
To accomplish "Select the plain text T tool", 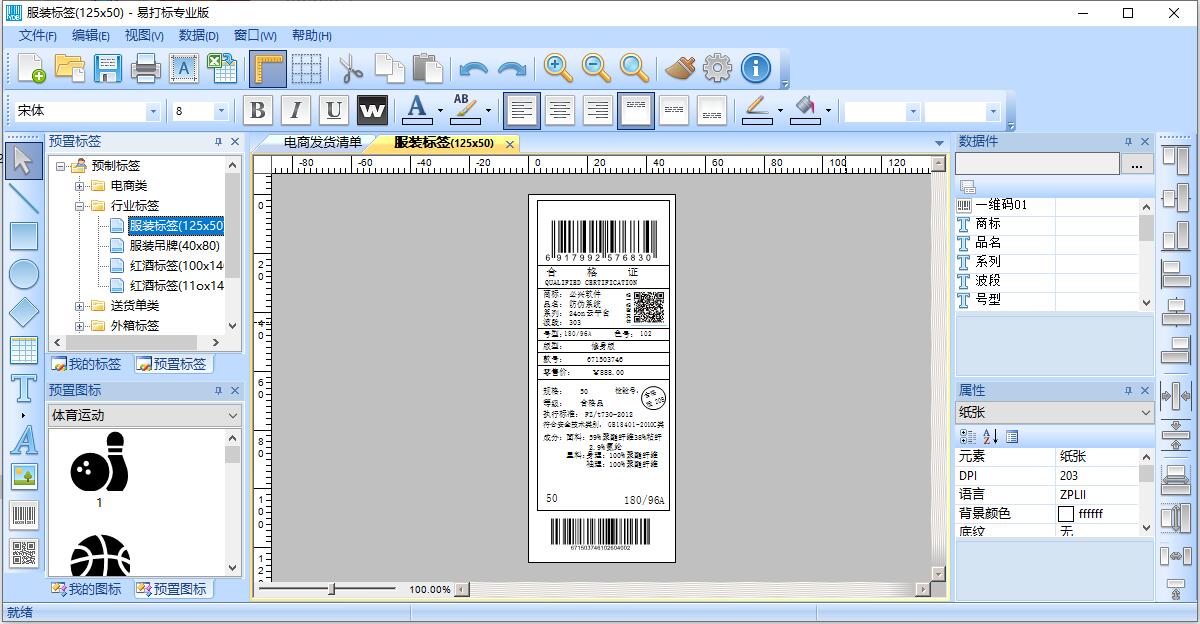I will pyautogui.click(x=24, y=388).
